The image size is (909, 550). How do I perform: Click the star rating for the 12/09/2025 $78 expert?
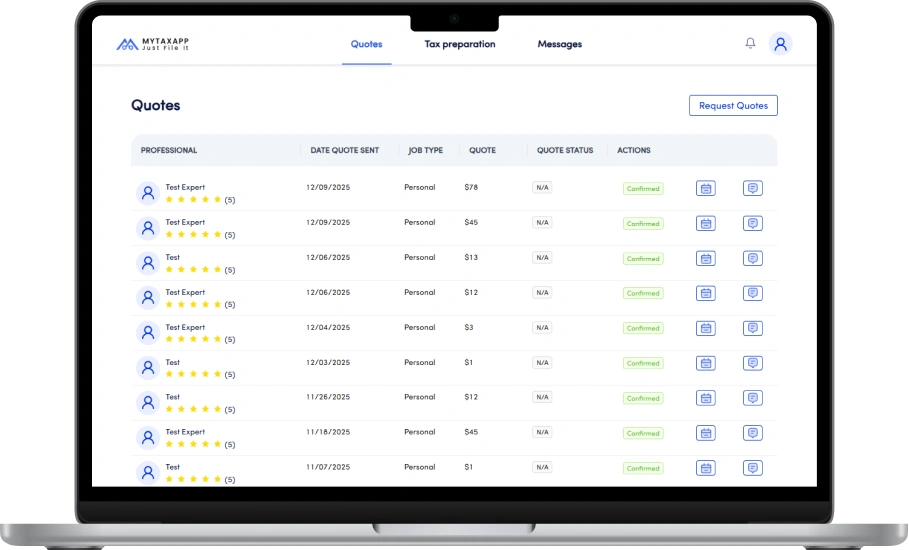coord(194,200)
